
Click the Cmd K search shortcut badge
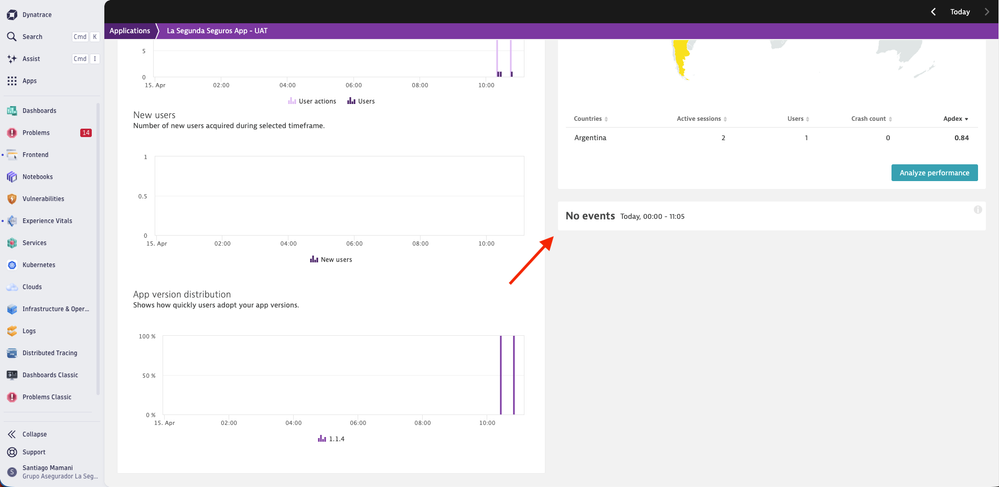tap(86, 36)
